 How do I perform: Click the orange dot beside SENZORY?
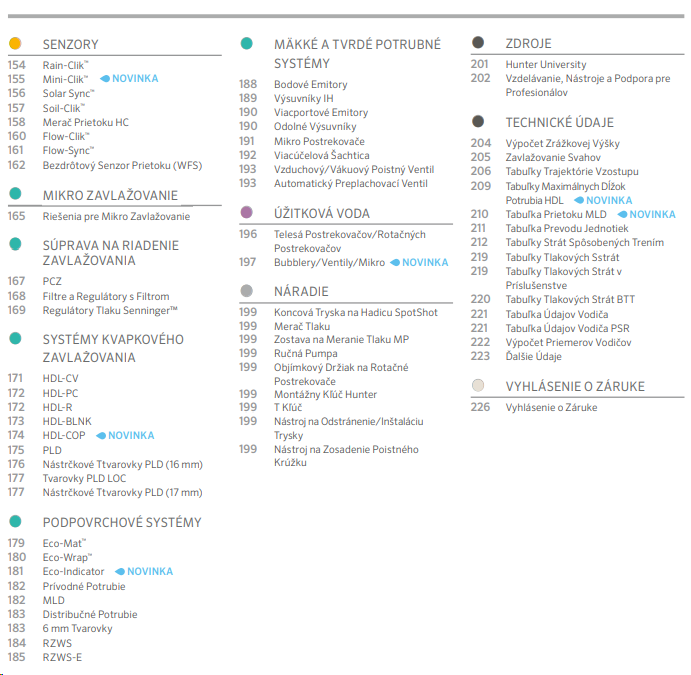click(15, 43)
